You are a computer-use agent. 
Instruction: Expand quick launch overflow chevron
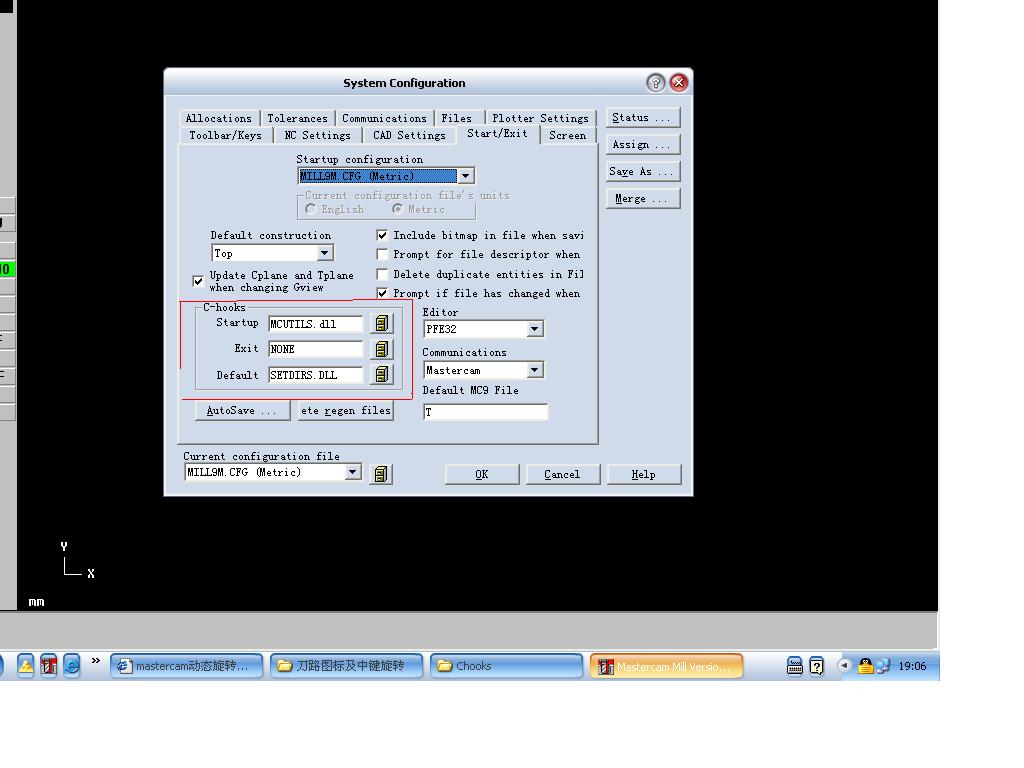96,661
